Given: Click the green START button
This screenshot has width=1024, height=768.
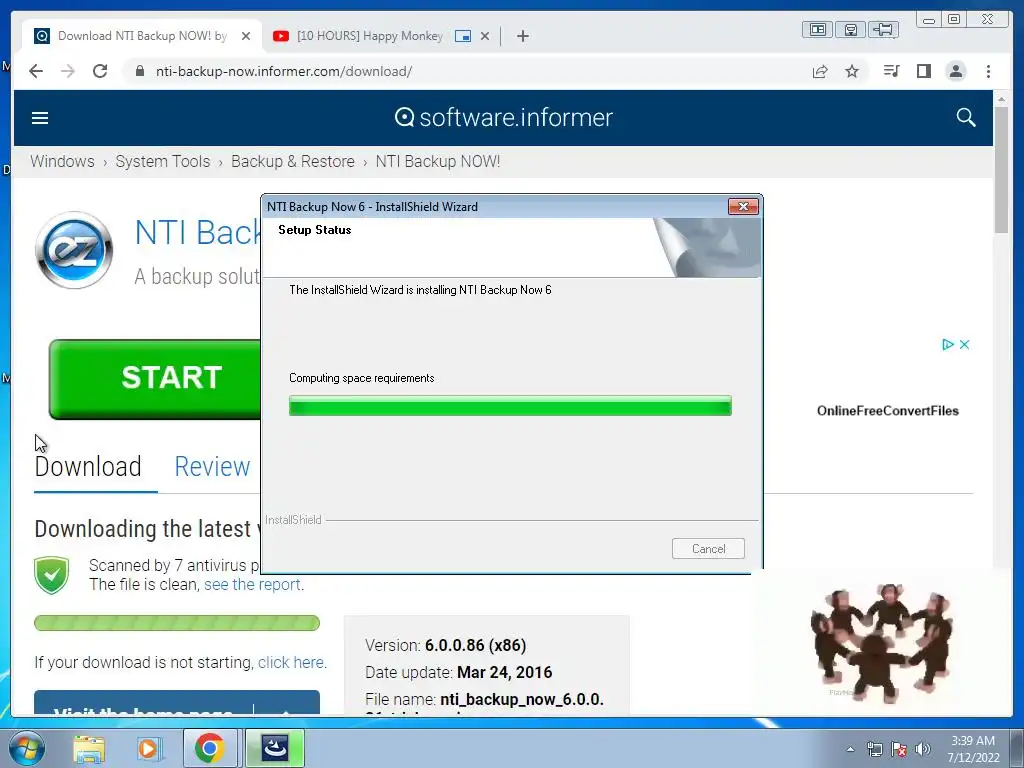Looking at the screenshot, I should 155,379.
